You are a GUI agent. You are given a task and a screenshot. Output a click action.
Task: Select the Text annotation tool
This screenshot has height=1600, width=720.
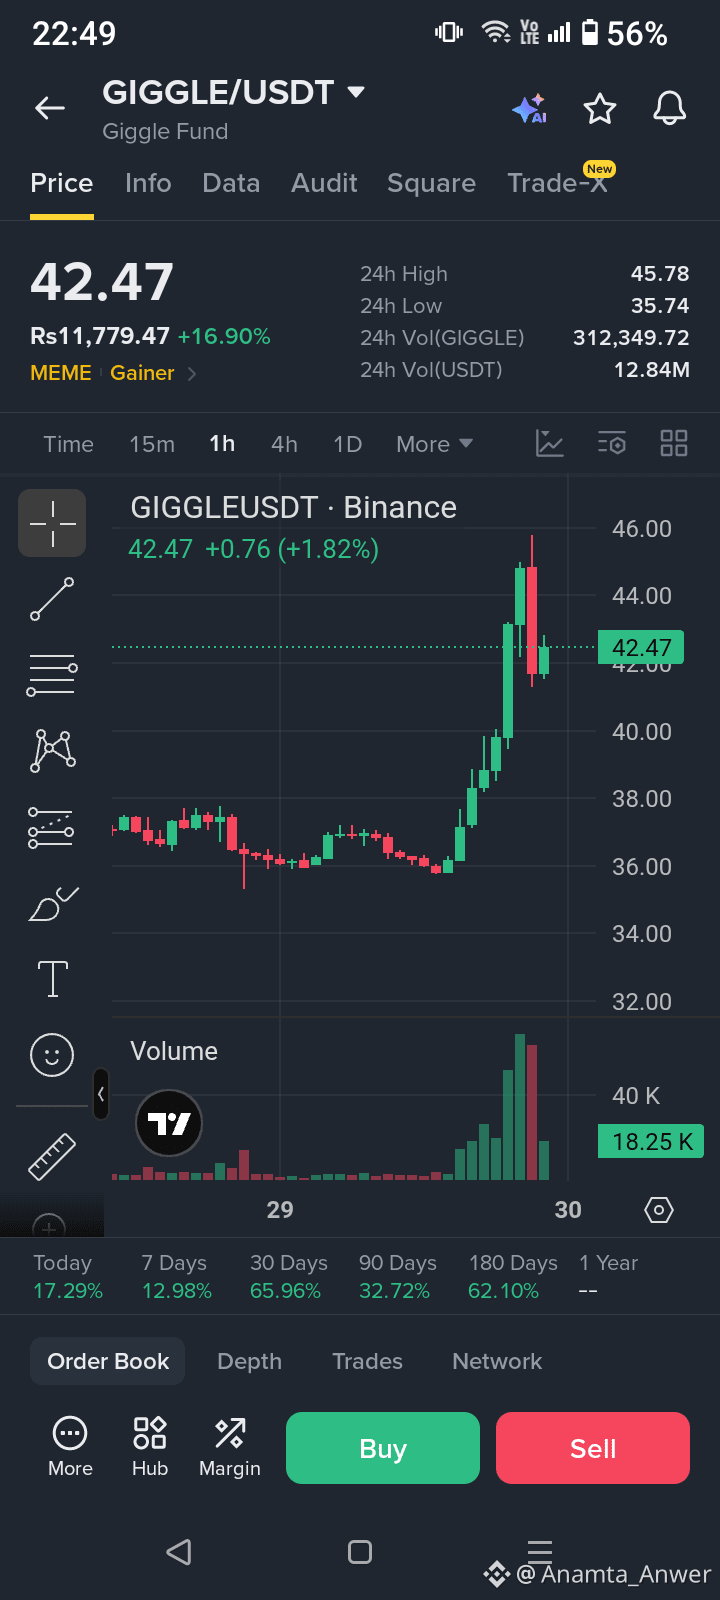(52, 979)
